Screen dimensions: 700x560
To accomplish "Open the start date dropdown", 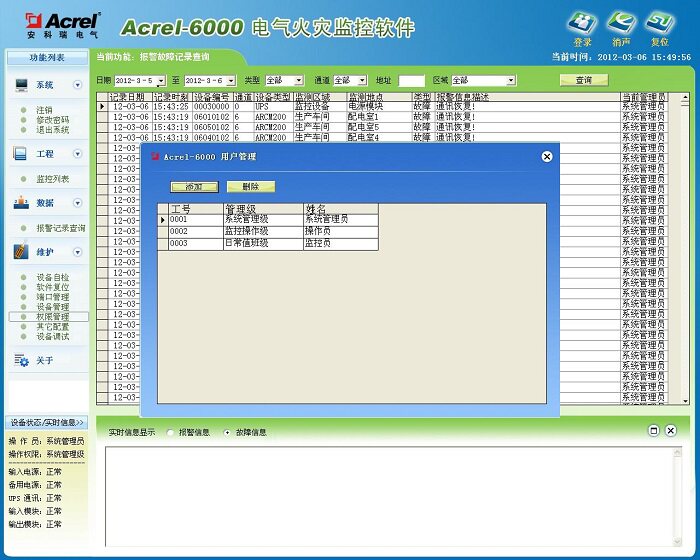I will point(161,81).
